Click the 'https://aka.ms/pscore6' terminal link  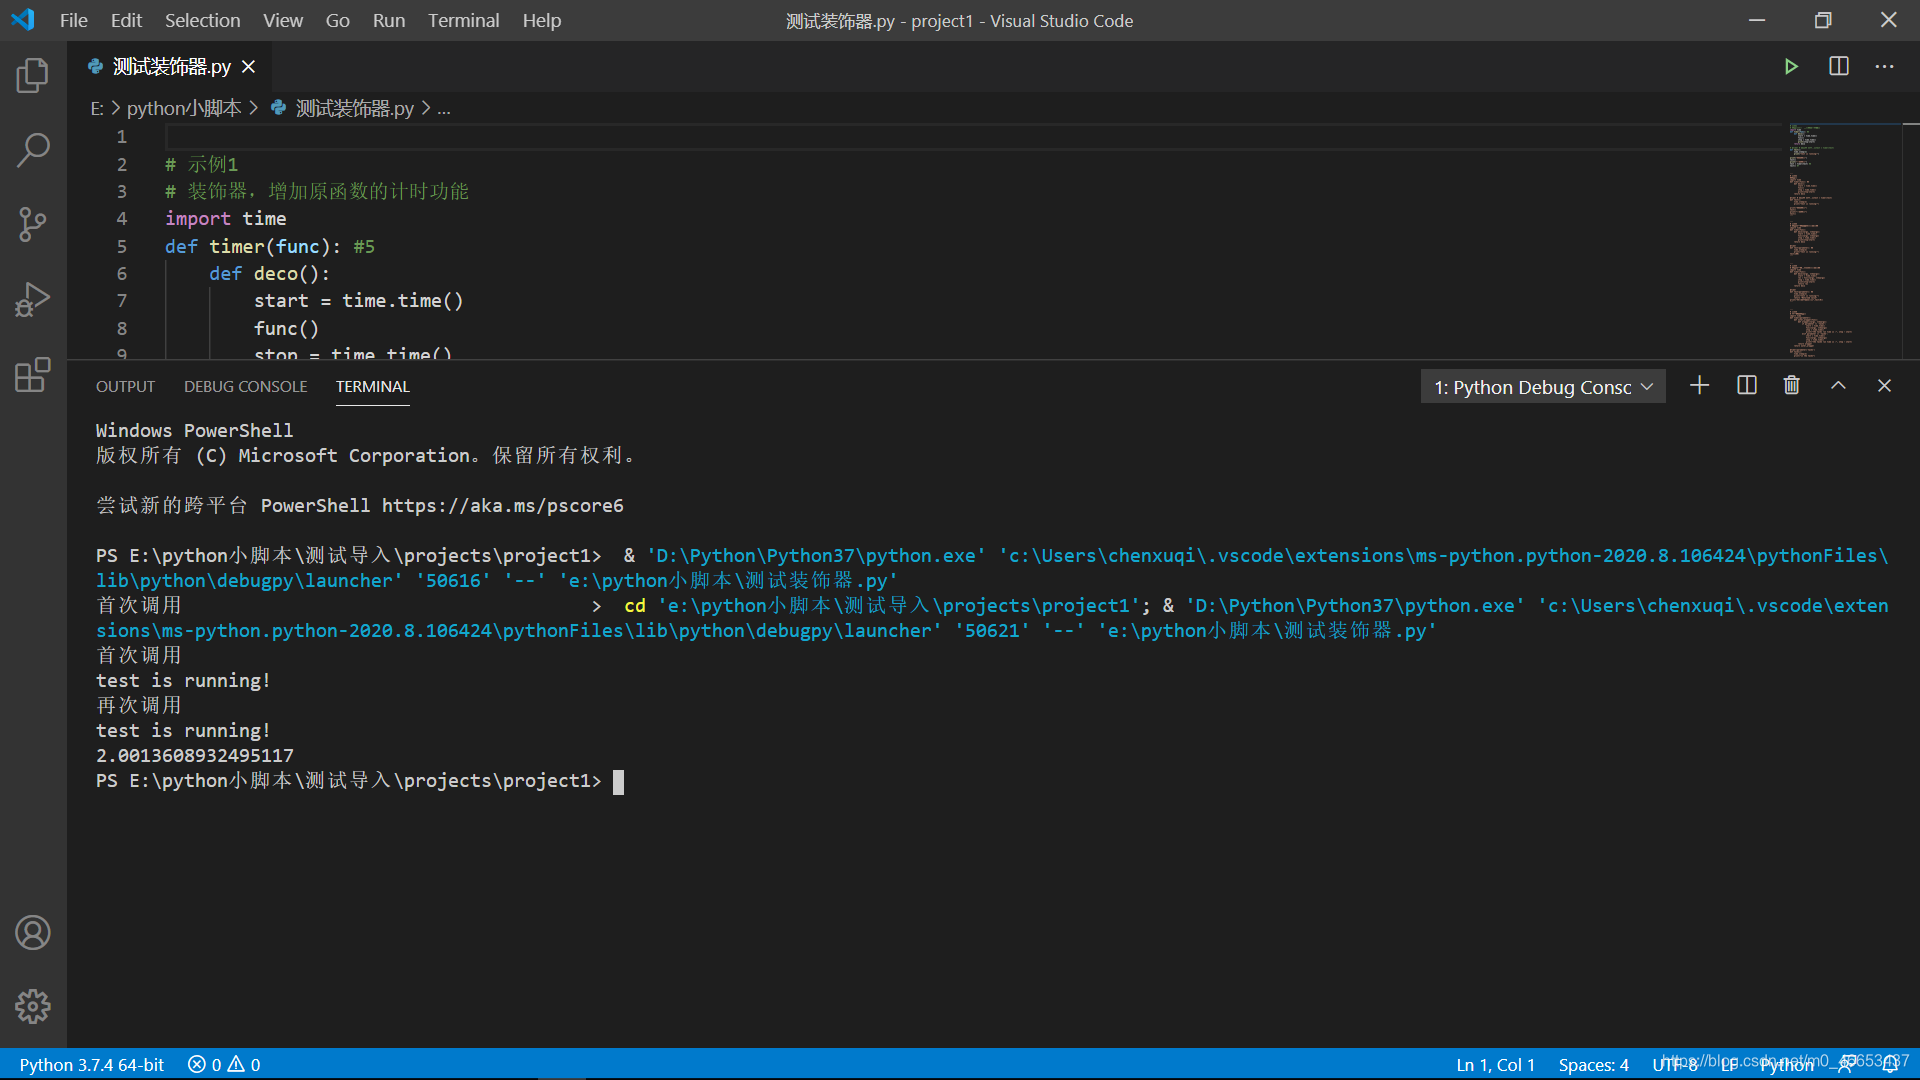pos(502,506)
